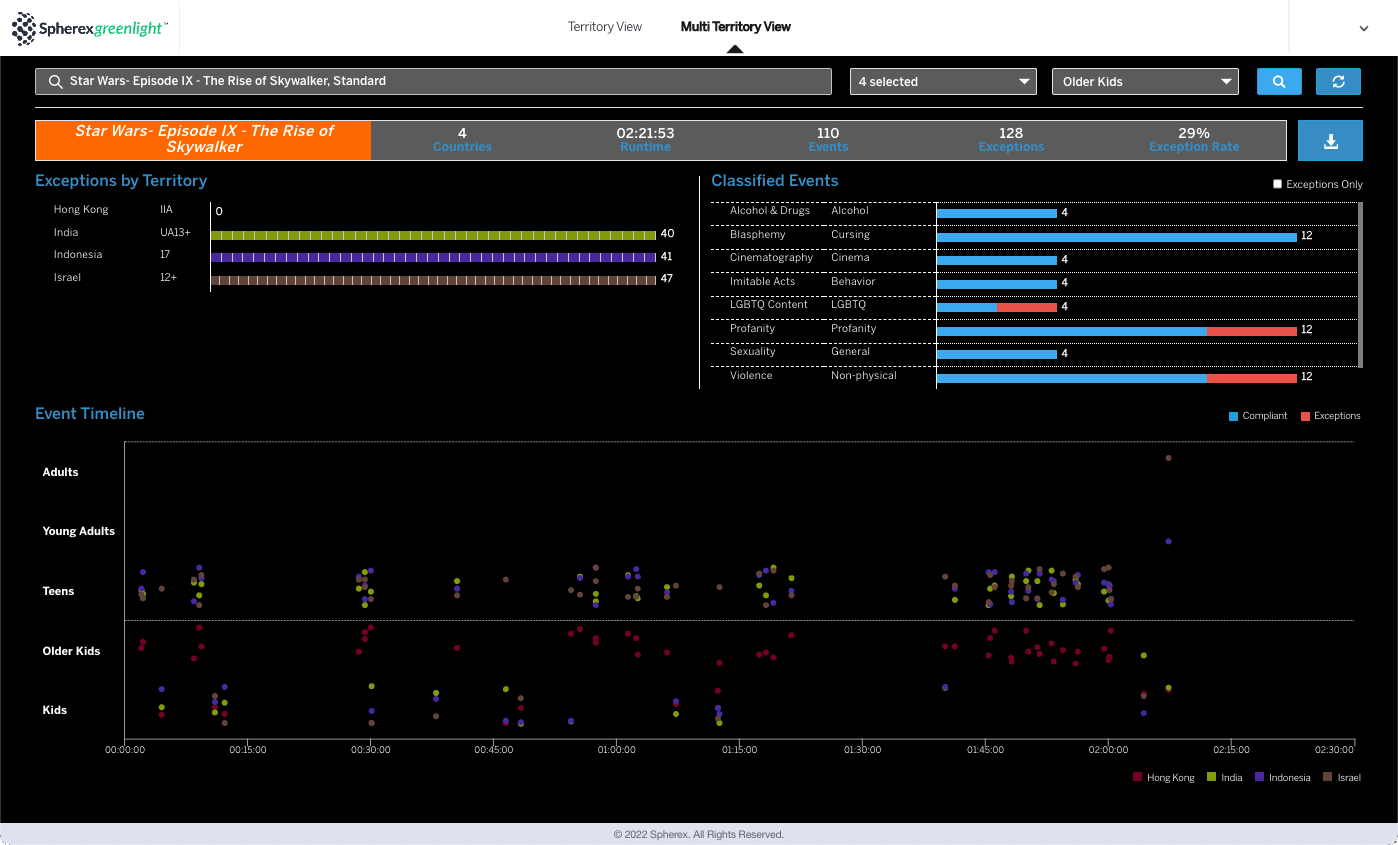Switch to the Territory View tab
Image resolution: width=1398 pixels, height=845 pixels.
pyautogui.click(x=605, y=27)
